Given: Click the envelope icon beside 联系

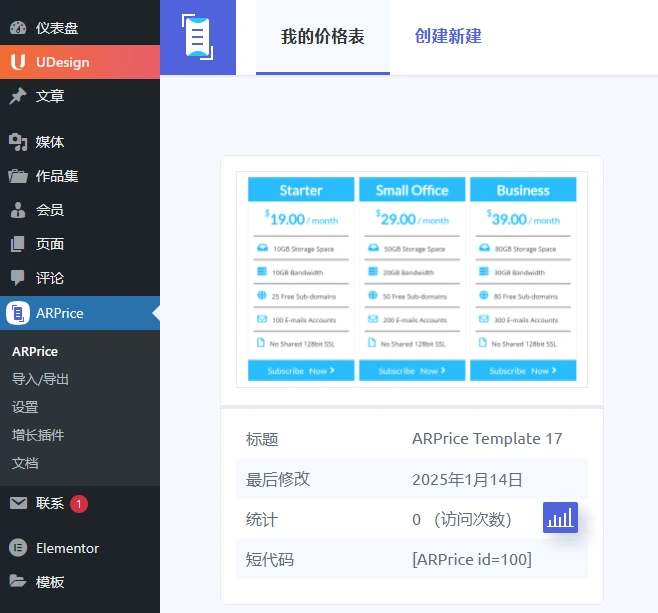Looking at the screenshot, I should pos(18,503).
